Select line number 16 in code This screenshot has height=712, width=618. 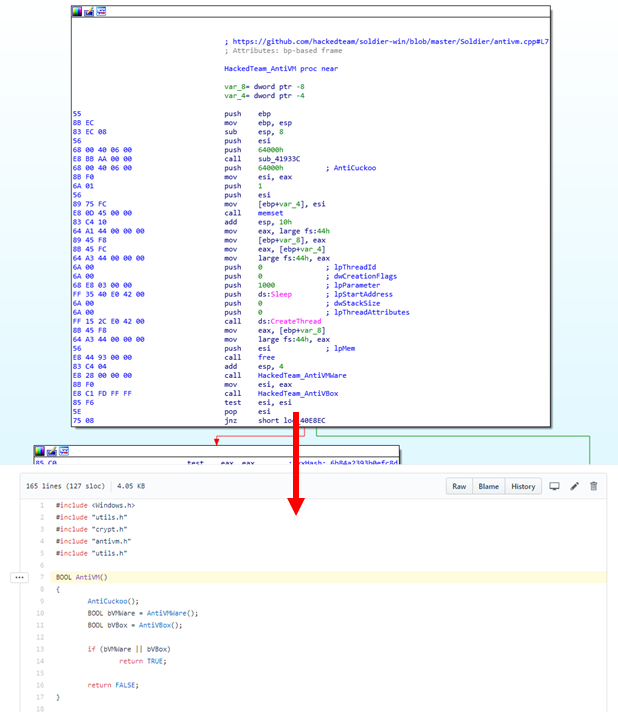click(x=41, y=685)
